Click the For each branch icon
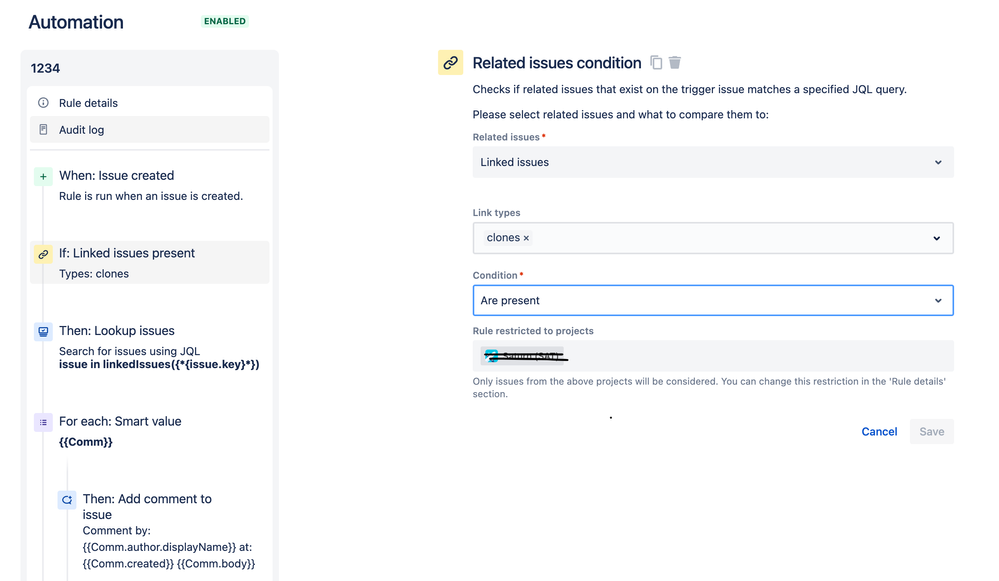999x581 pixels. tap(43, 422)
